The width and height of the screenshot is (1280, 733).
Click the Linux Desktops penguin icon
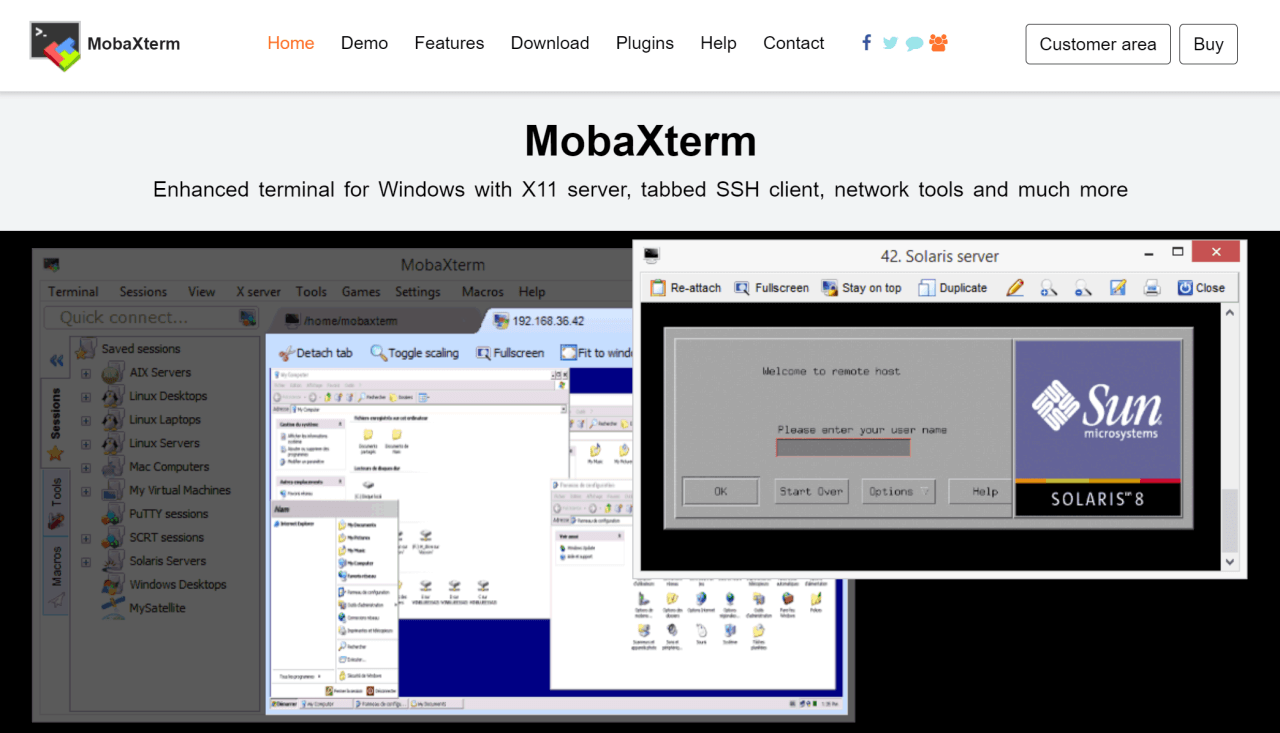(x=113, y=396)
